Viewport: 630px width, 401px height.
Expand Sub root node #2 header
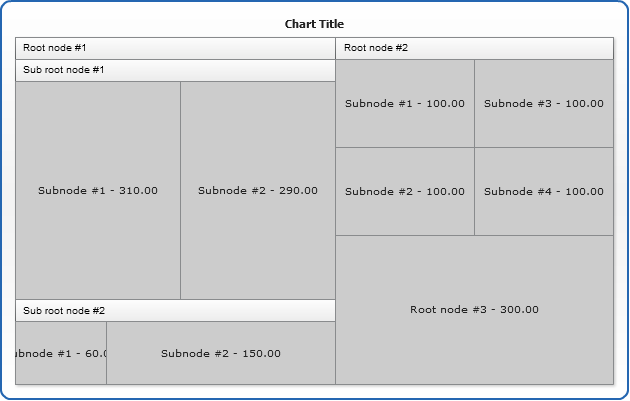coord(175,310)
